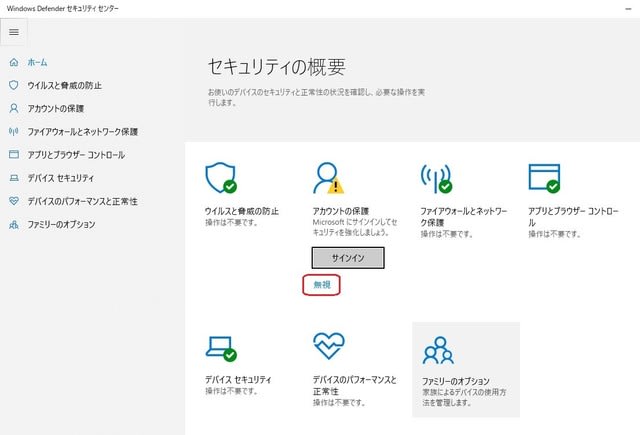Click デバイスのパフォーマンスと正常性 tile title

tap(354, 385)
